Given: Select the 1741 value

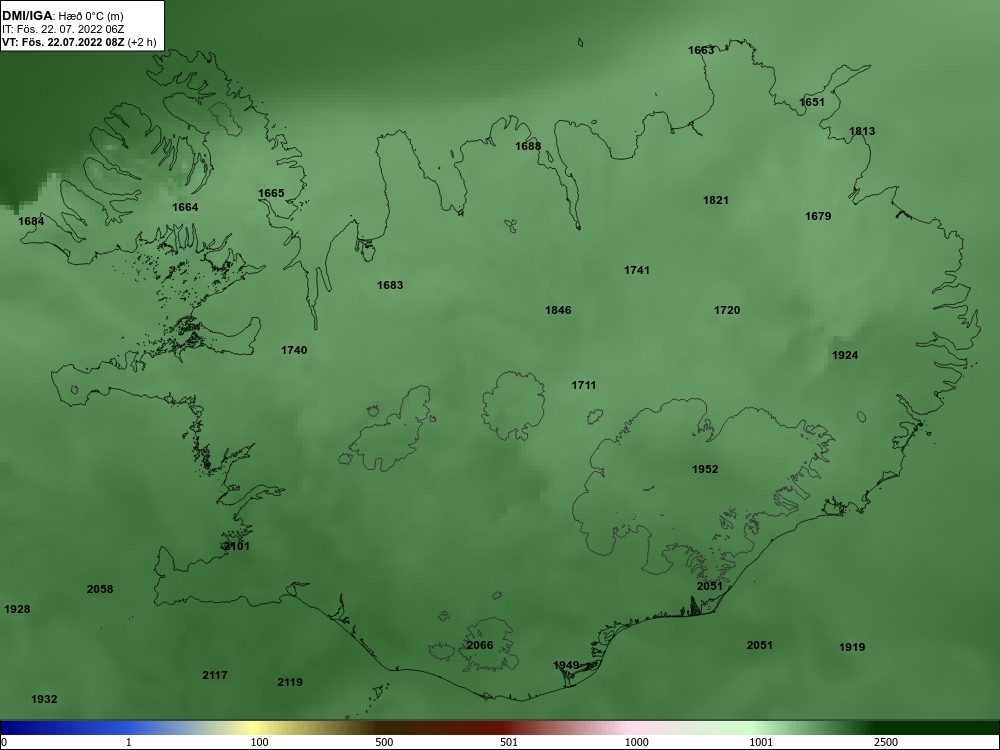Looking at the screenshot, I should tap(636, 270).
